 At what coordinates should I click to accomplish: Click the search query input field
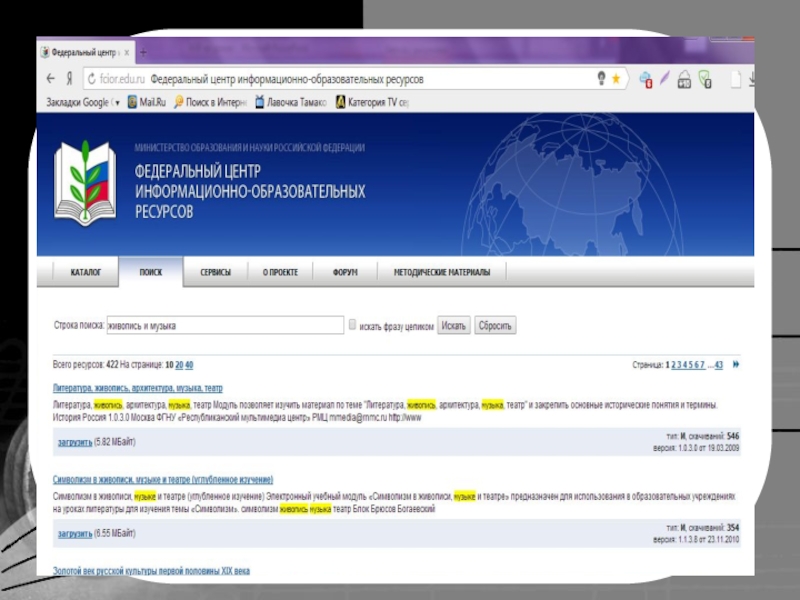[x=224, y=325]
